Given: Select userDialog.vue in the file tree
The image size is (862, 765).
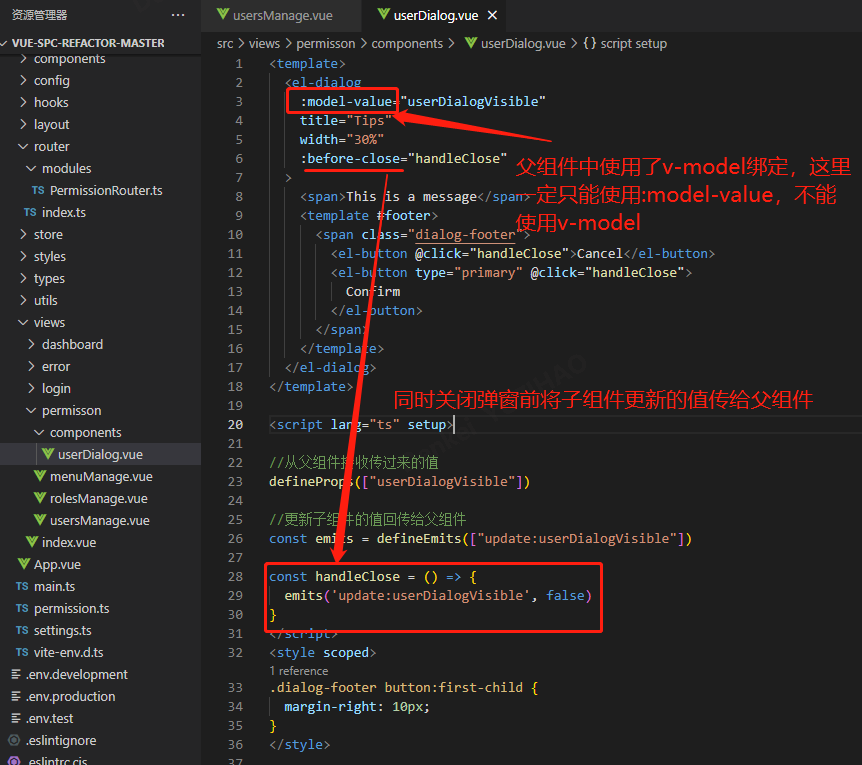Looking at the screenshot, I should coord(100,454).
